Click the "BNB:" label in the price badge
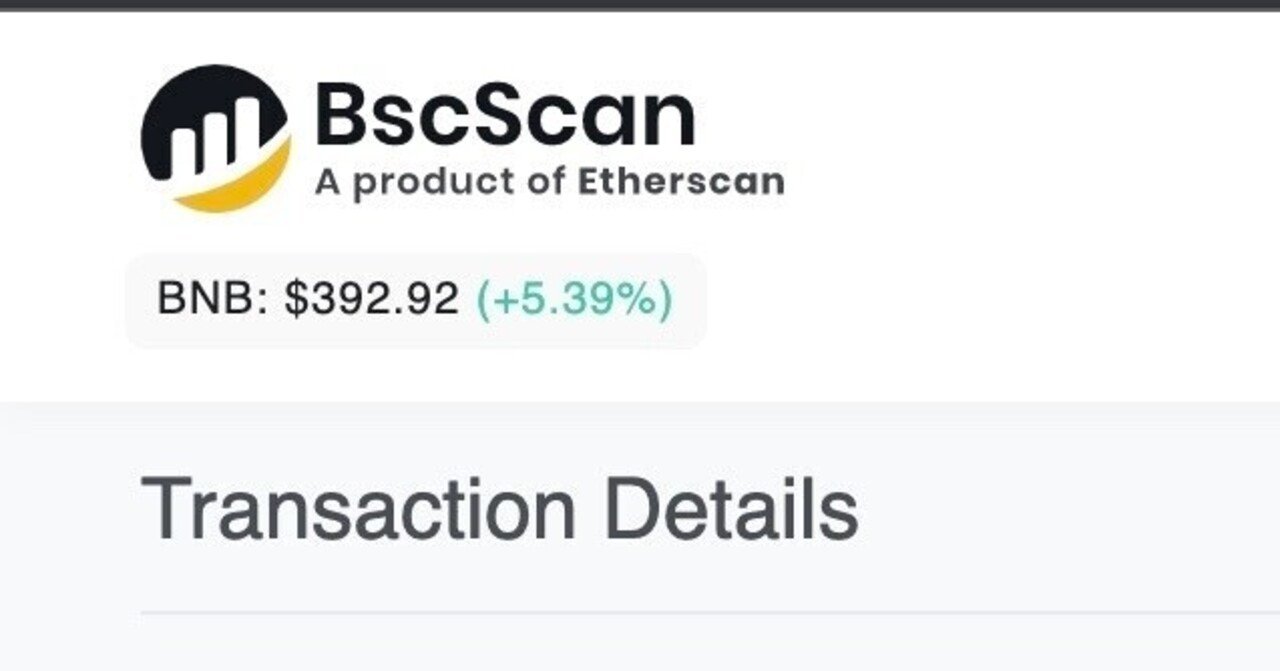 click(x=212, y=300)
